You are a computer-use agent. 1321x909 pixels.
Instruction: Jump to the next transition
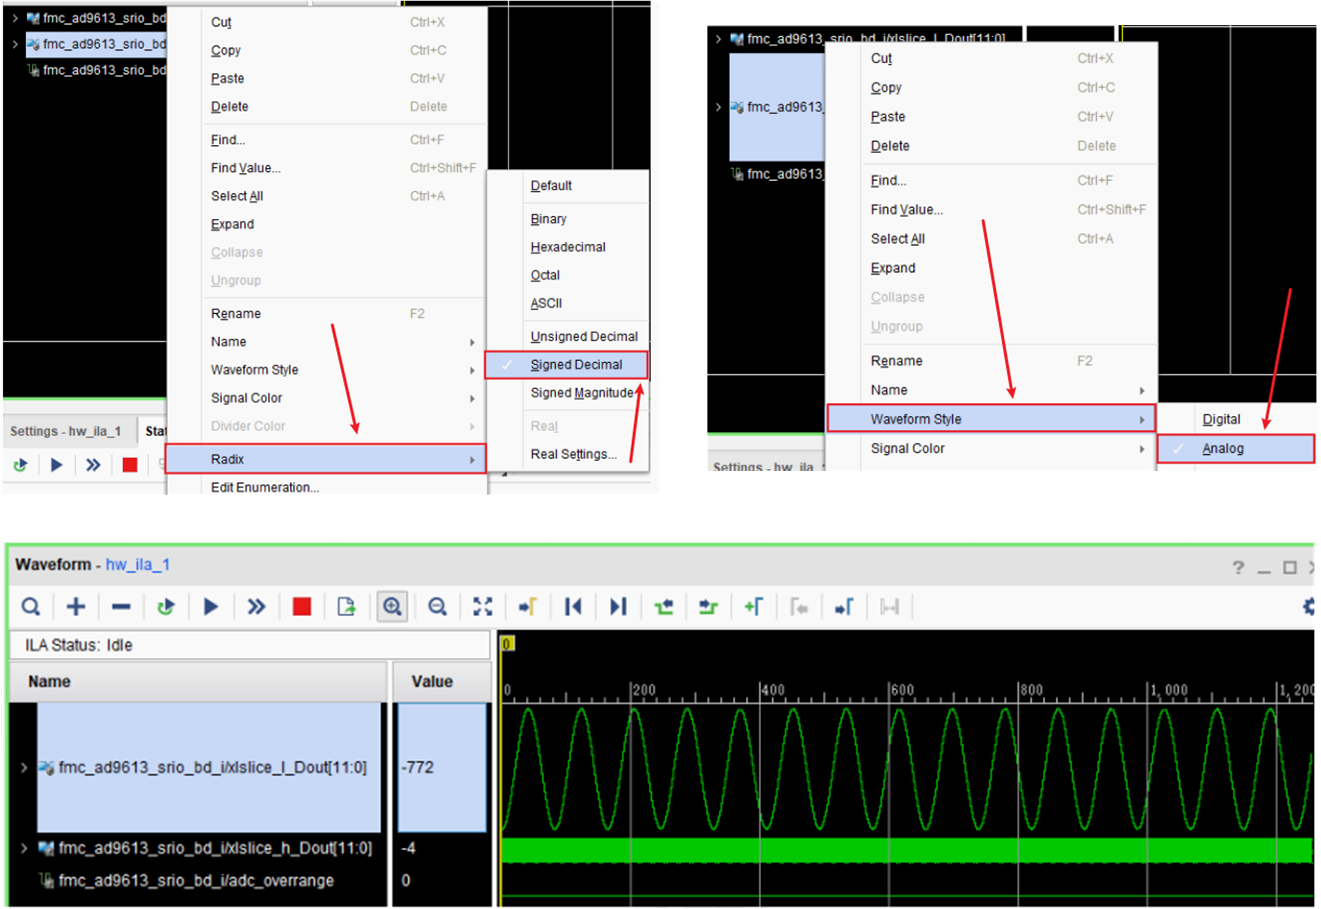709,606
